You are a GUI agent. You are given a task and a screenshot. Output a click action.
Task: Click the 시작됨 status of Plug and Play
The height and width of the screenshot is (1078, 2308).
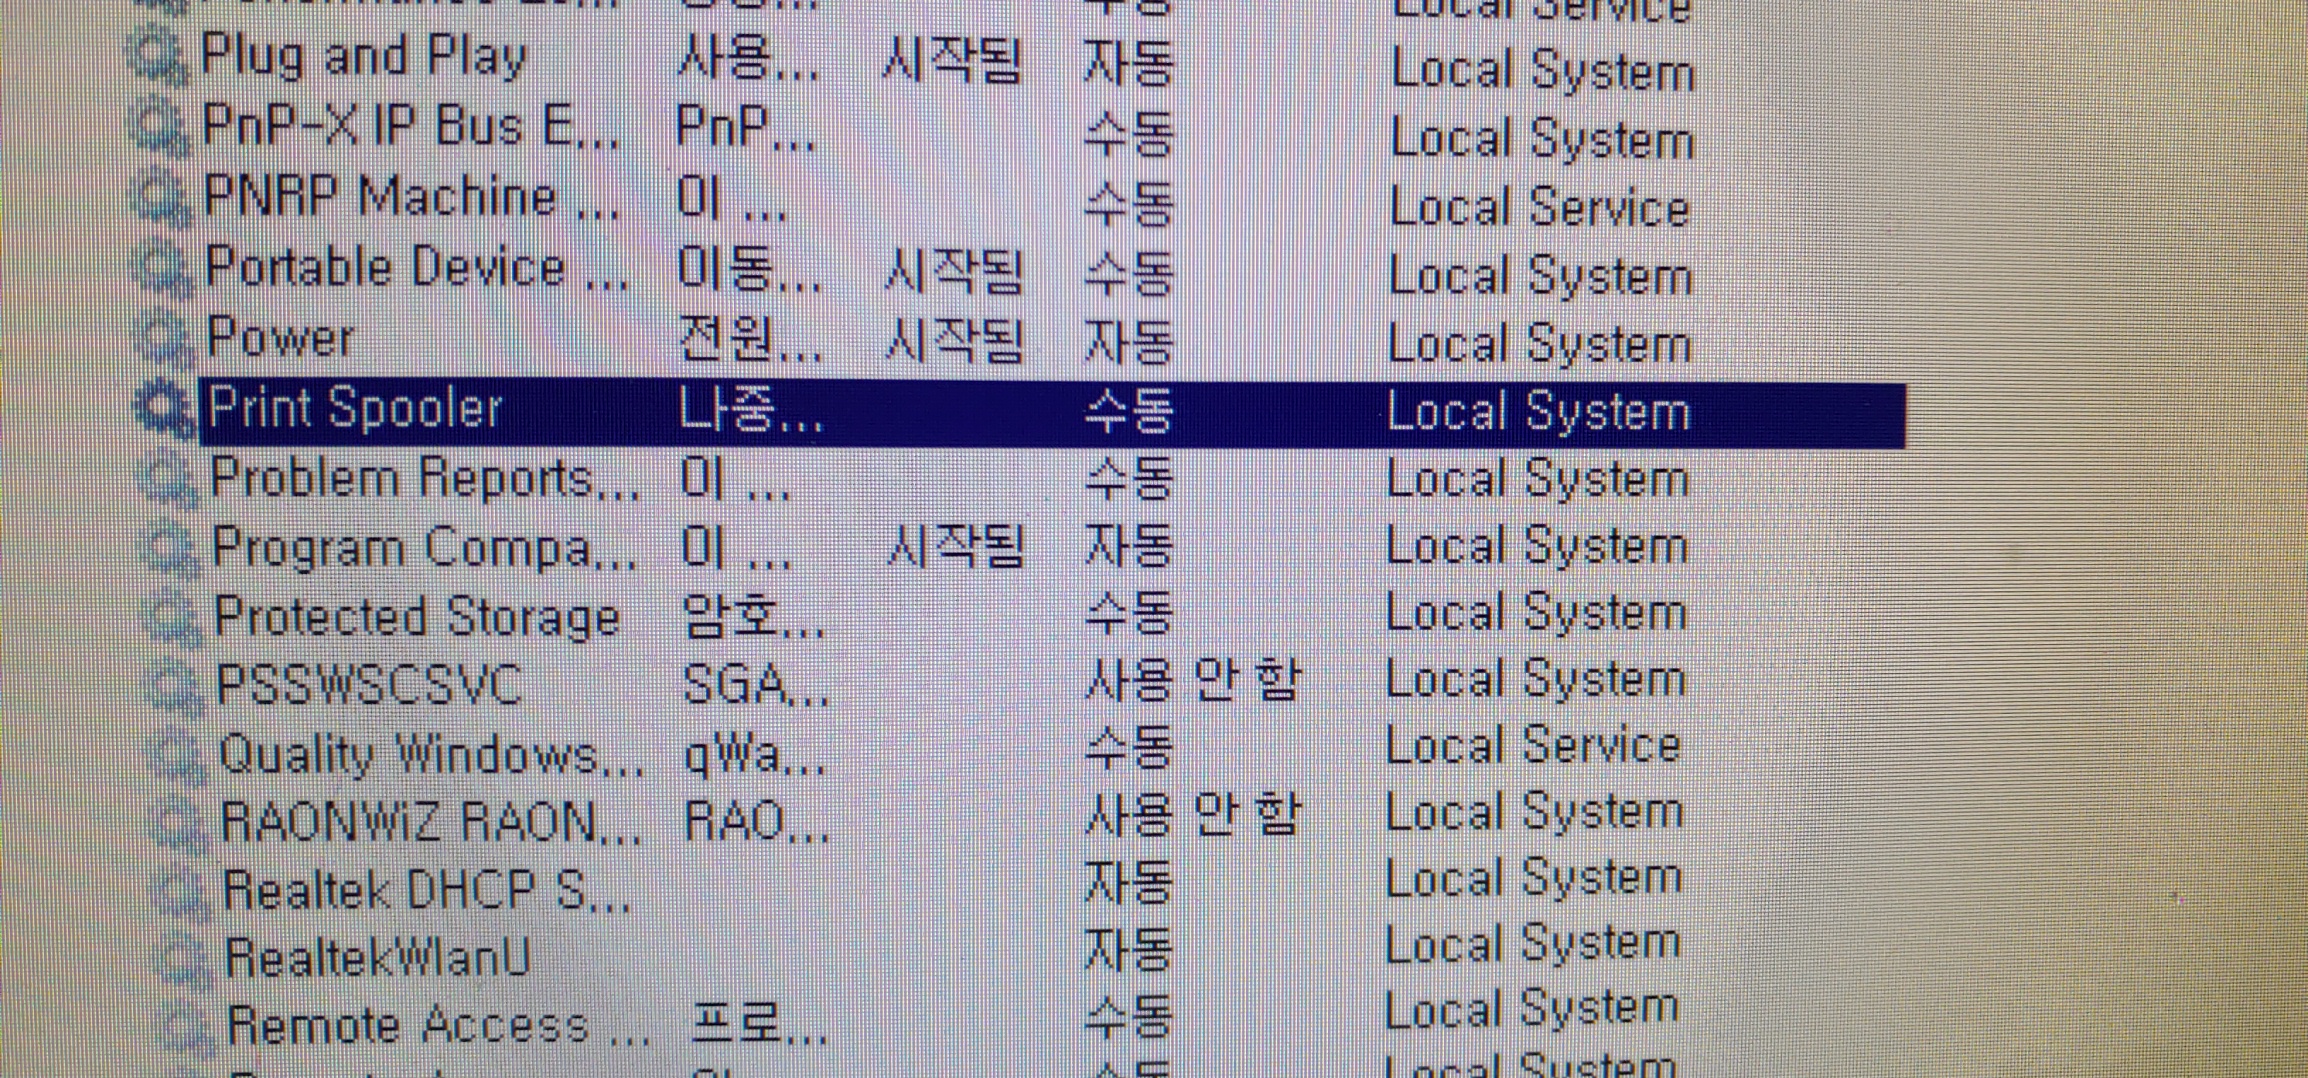click(x=951, y=61)
